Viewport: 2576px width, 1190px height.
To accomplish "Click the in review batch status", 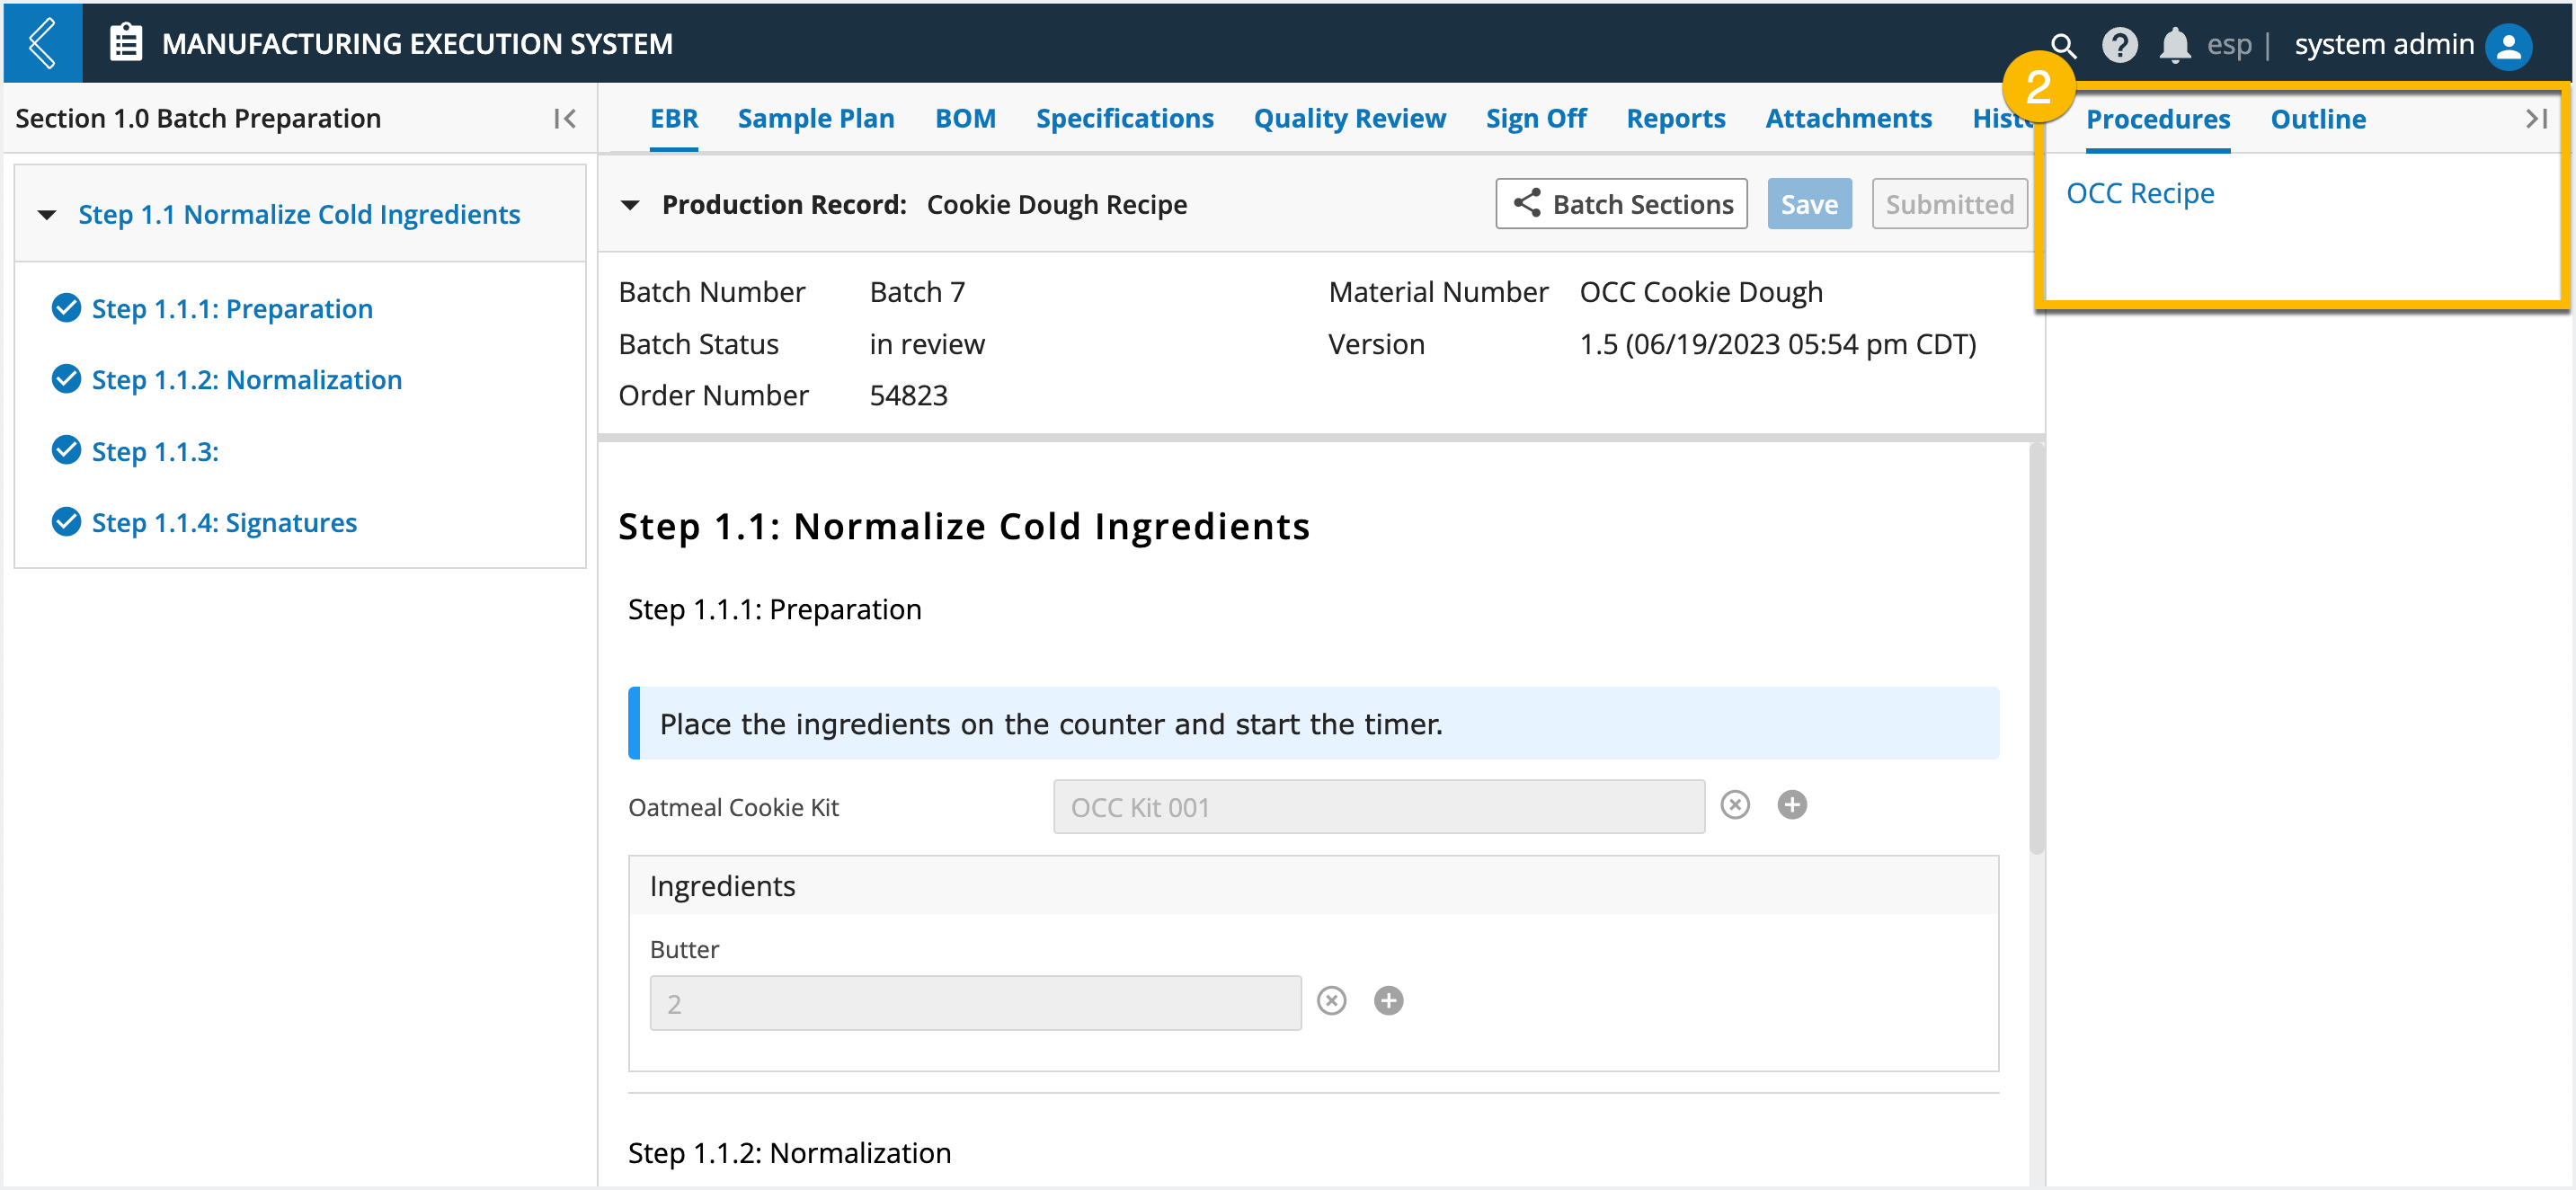I will coord(927,344).
